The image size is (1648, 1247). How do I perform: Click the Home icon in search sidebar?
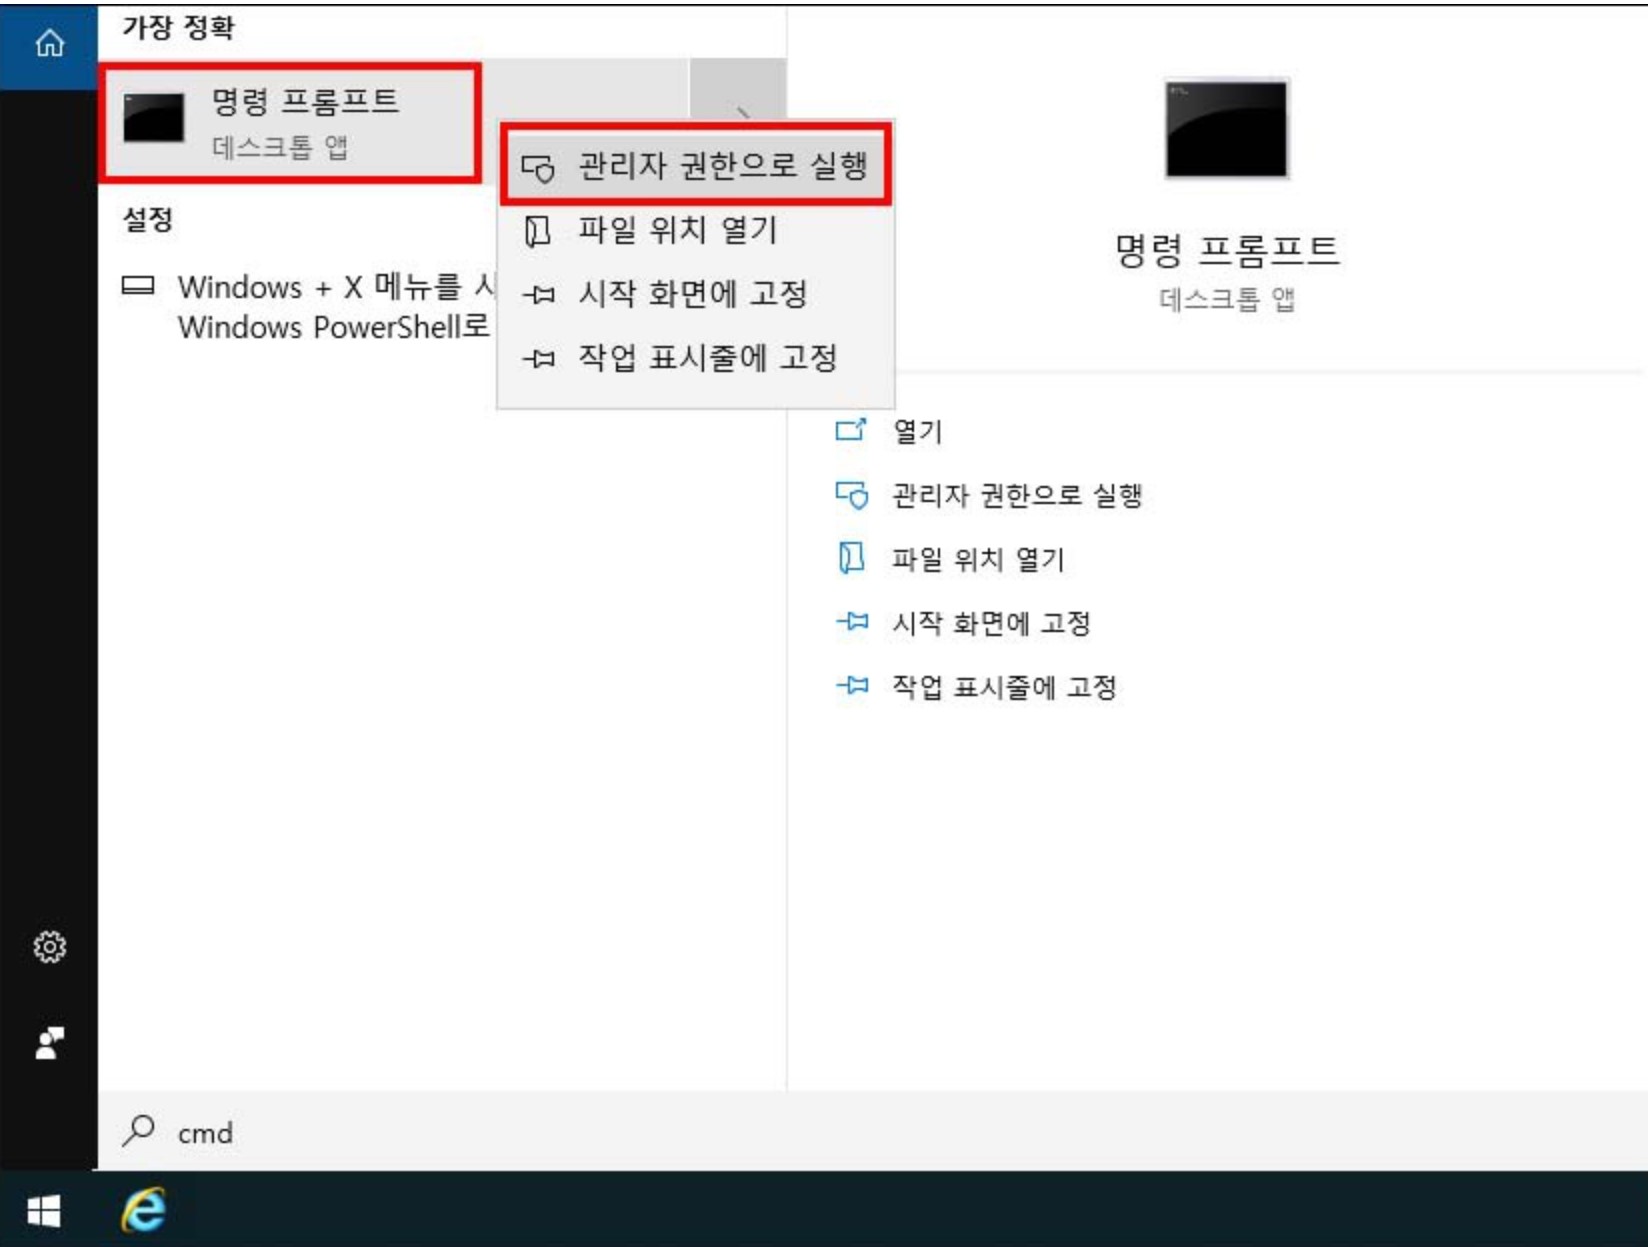pyautogui.click(x=49, y=44)
